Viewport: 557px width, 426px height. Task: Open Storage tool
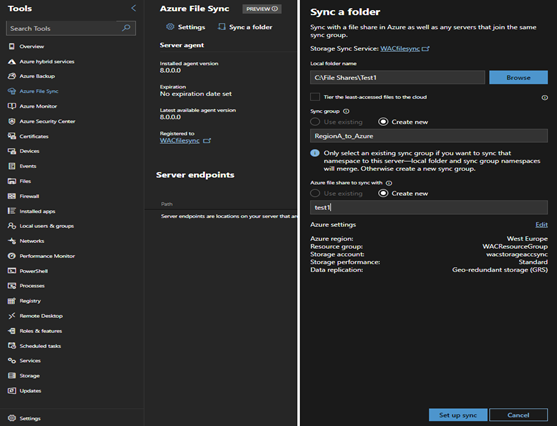click(x=29, y=376)
